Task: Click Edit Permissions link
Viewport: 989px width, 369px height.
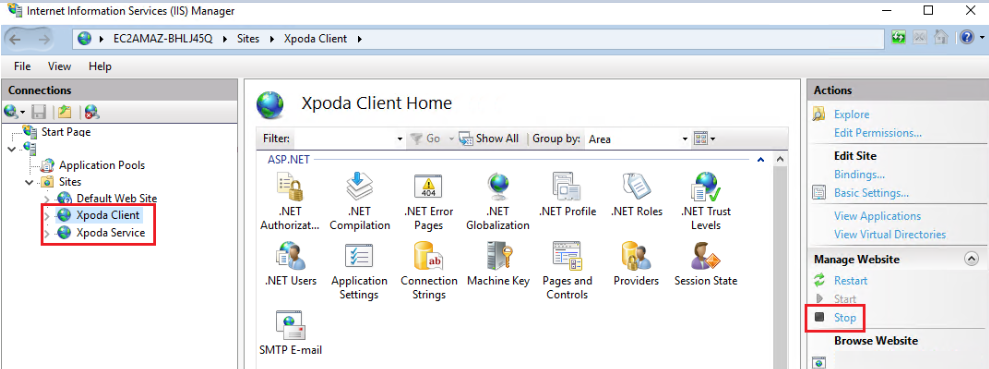Action: [878, 133]
